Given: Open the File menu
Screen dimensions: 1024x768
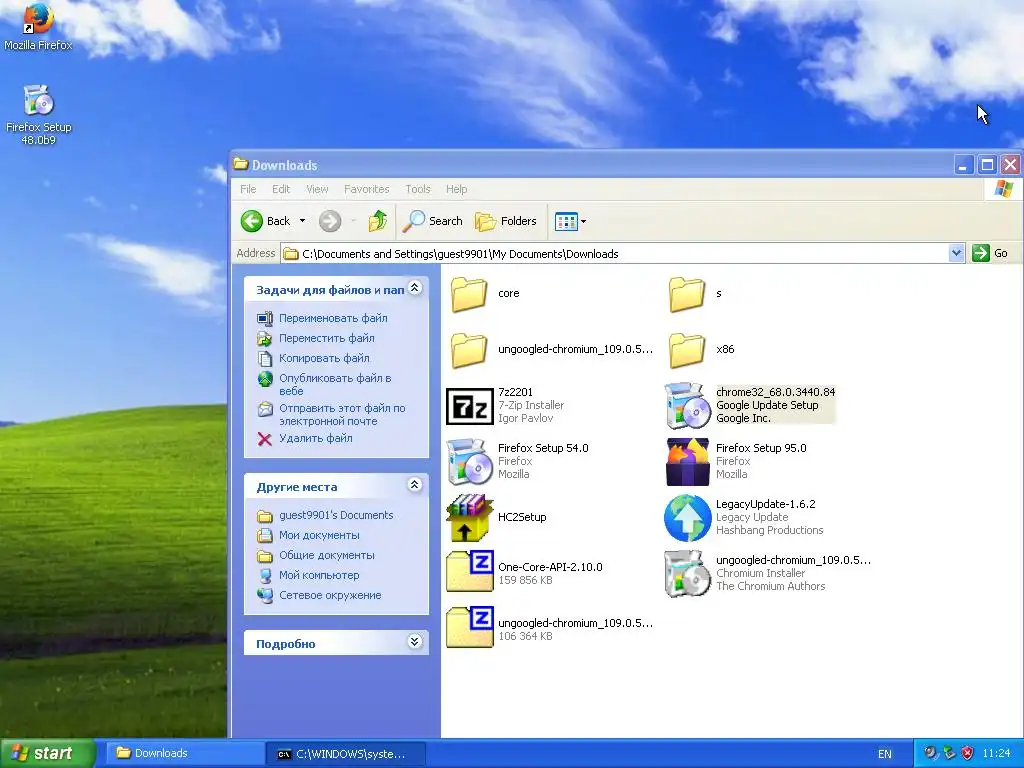Looking at the screenshot, I should [x=248, y=189].
